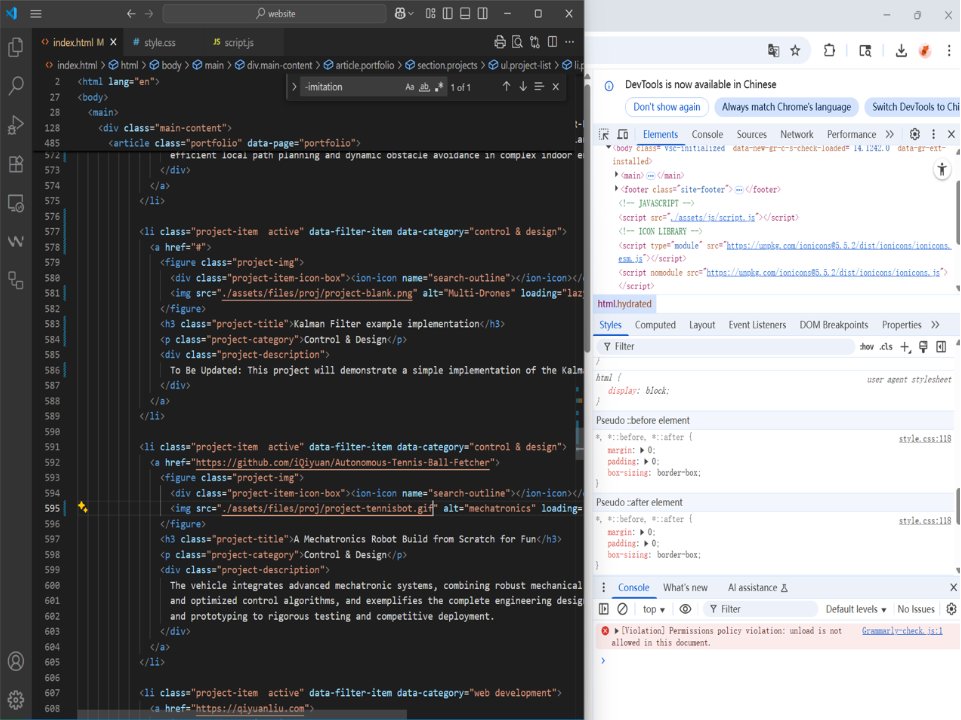The image size is (961, 720).
Task: Open the Extensions view in VS Code
Action: point(16,164)
